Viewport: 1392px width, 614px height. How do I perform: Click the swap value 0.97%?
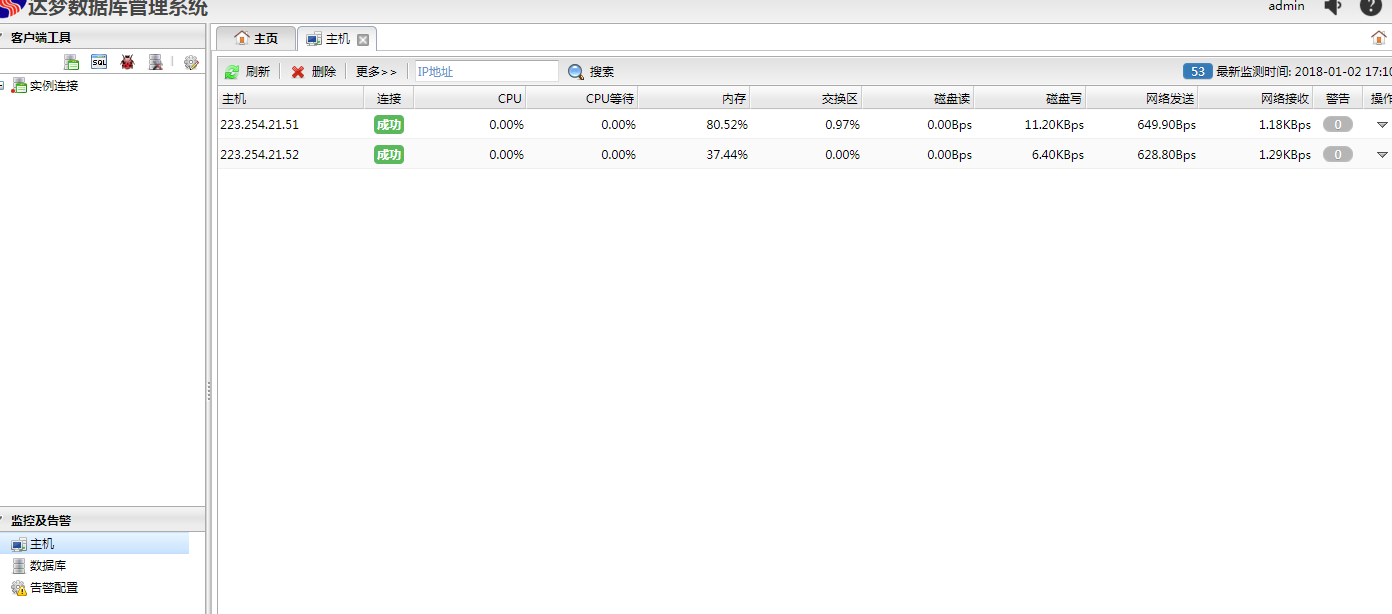tap(842, 125)
